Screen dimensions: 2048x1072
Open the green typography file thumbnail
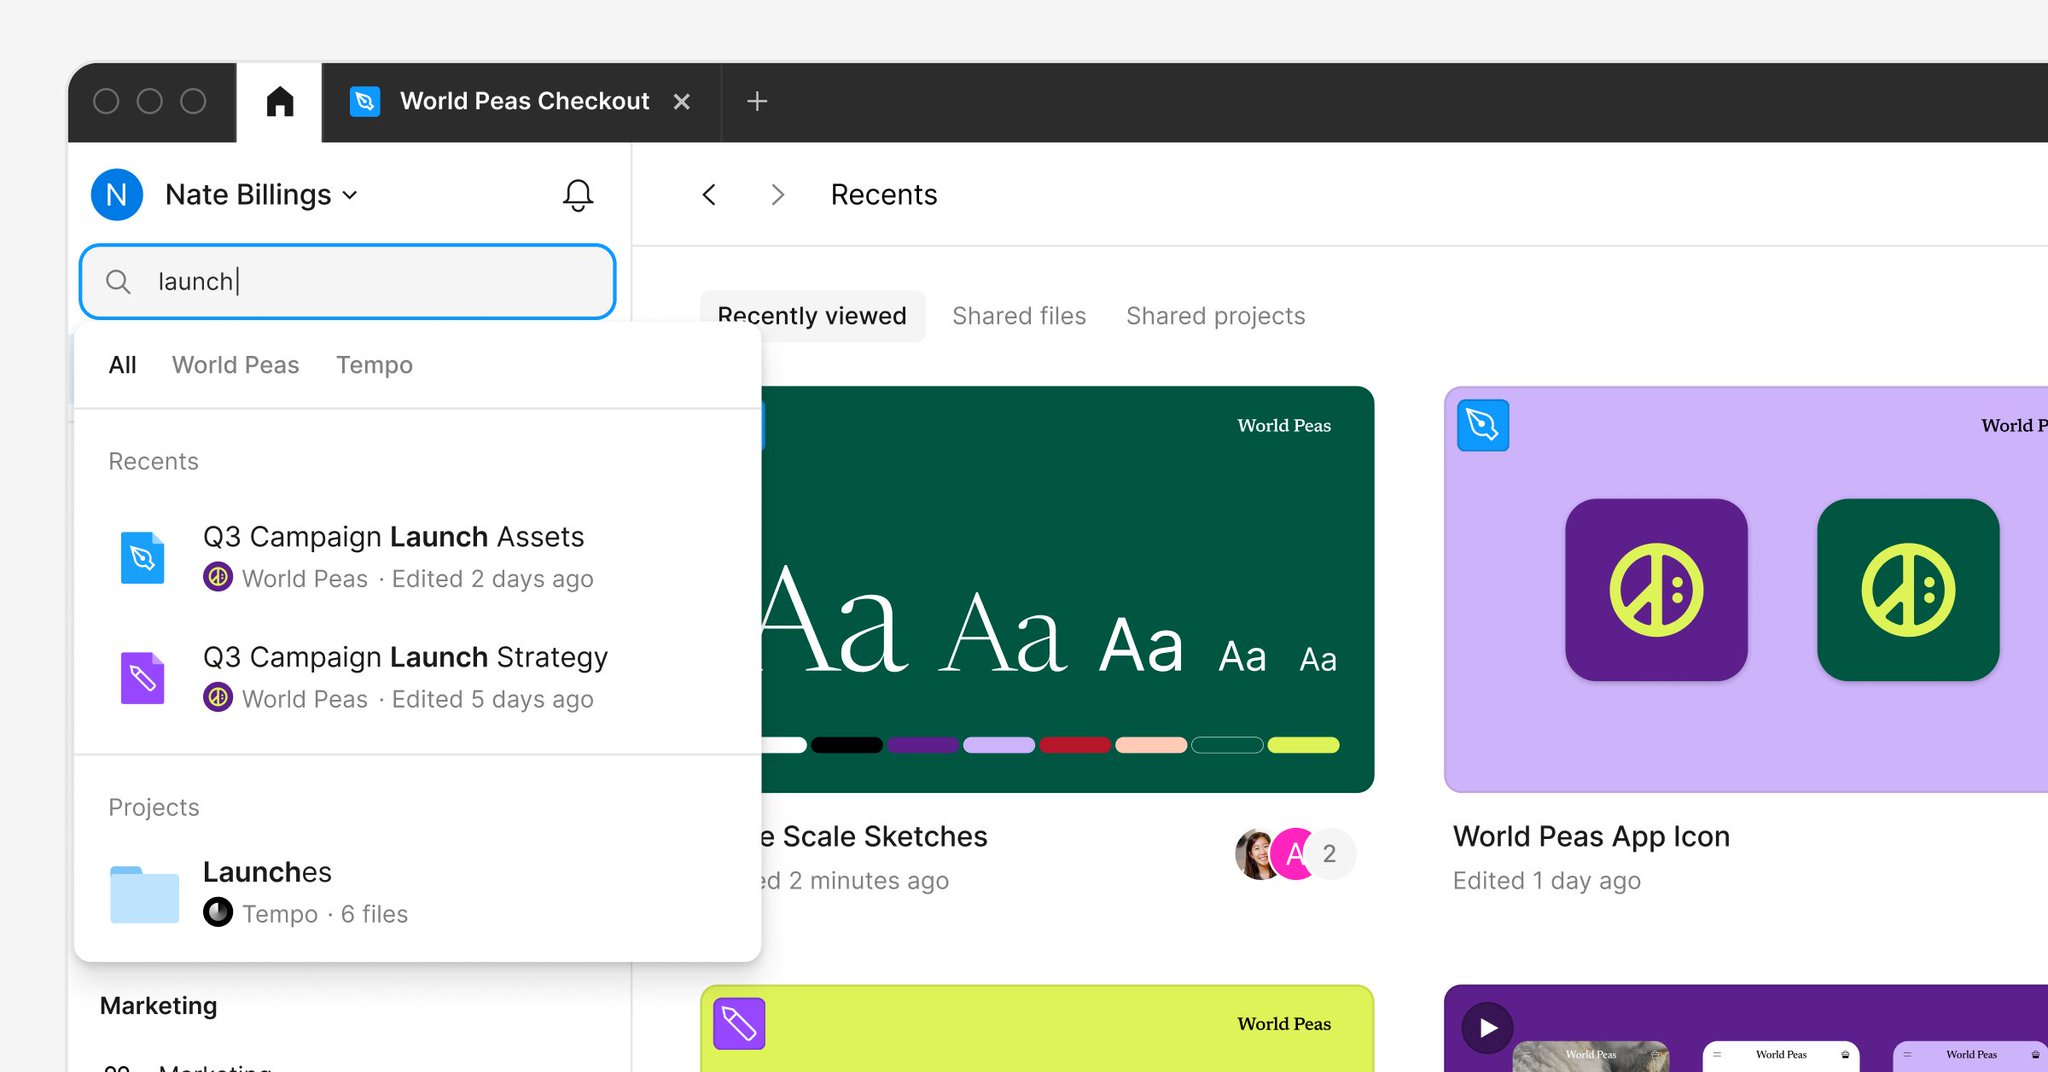pyautogui.click(x=1068, y=590)
